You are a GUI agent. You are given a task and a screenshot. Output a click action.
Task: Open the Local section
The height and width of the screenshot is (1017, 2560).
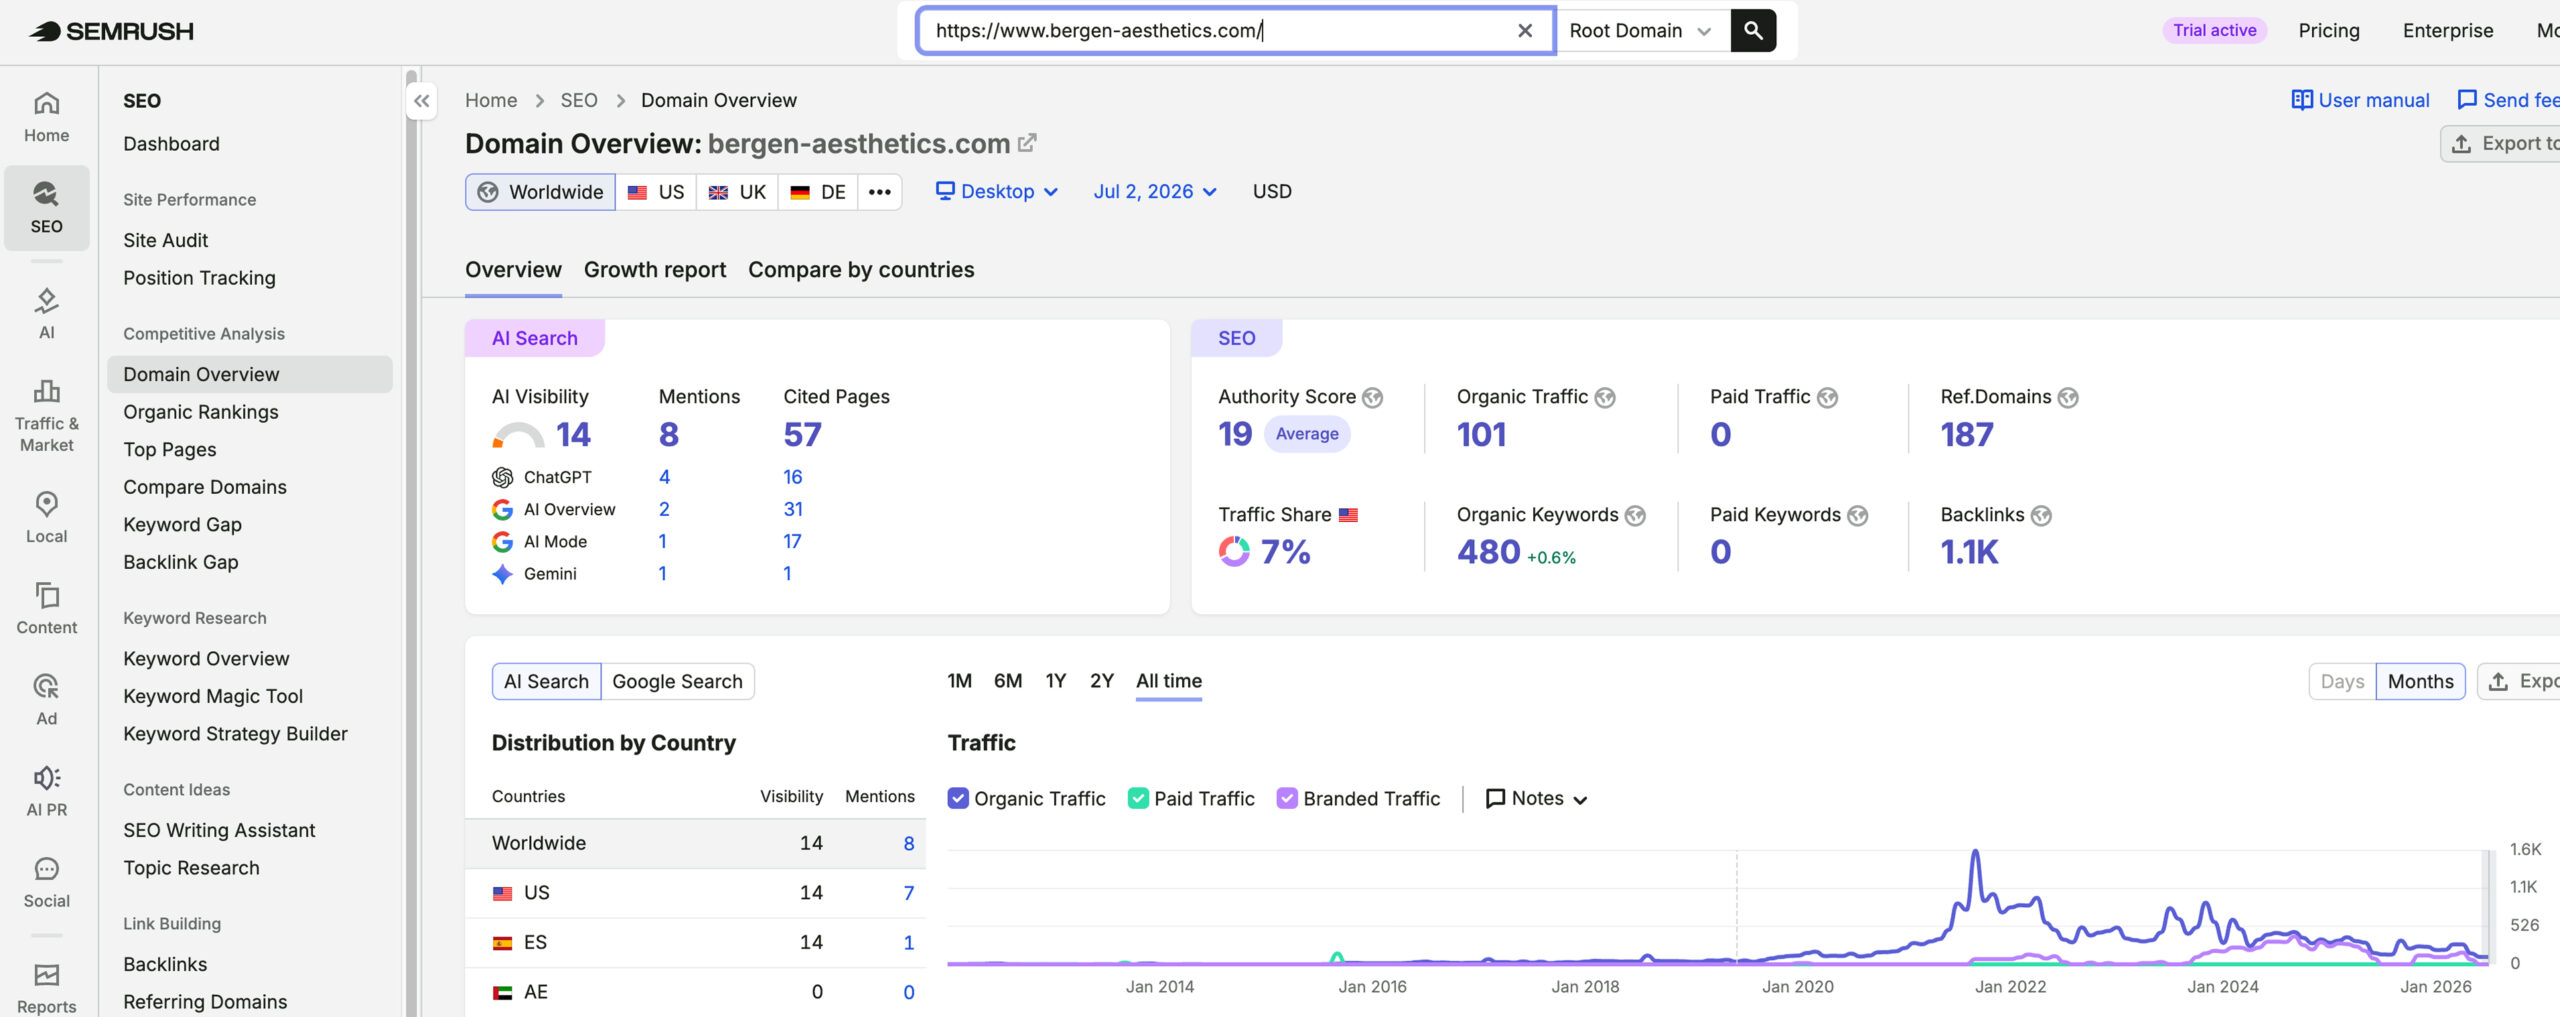[x=46, y=518]
